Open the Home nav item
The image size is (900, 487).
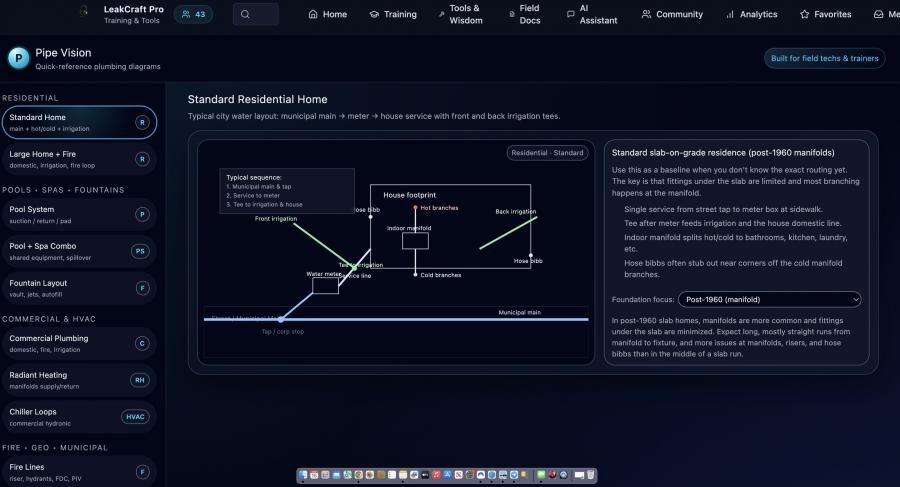click(x=327, y=14)
